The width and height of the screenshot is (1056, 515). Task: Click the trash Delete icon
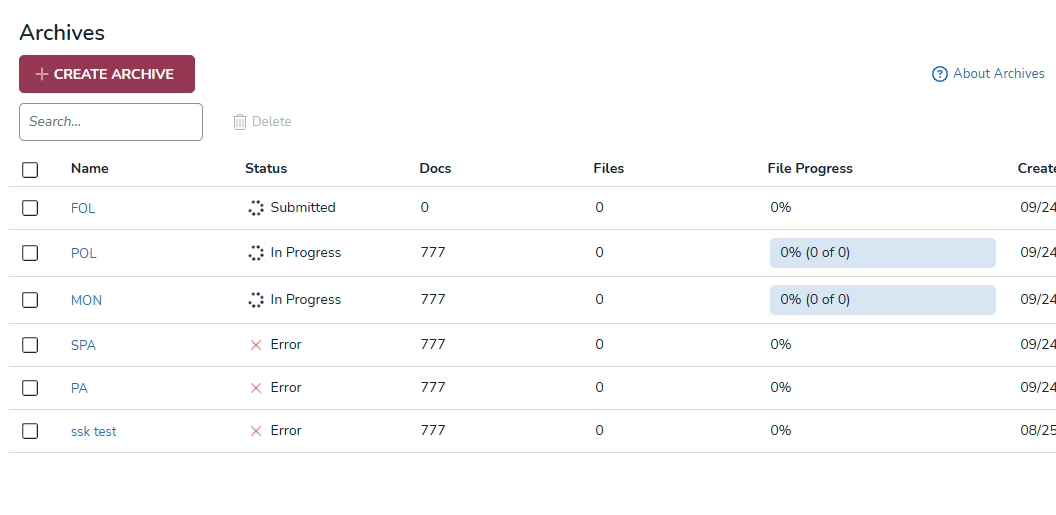tap(240, 122)
